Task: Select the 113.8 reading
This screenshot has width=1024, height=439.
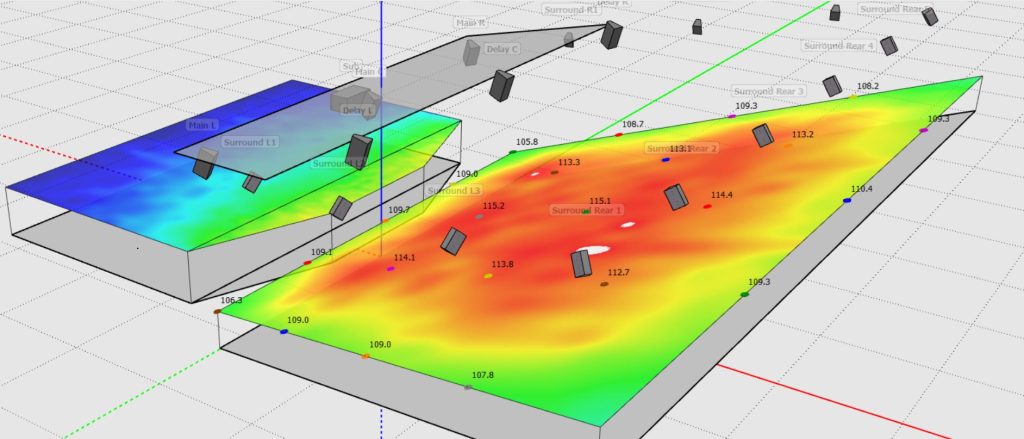Action: tap(502, 265)
